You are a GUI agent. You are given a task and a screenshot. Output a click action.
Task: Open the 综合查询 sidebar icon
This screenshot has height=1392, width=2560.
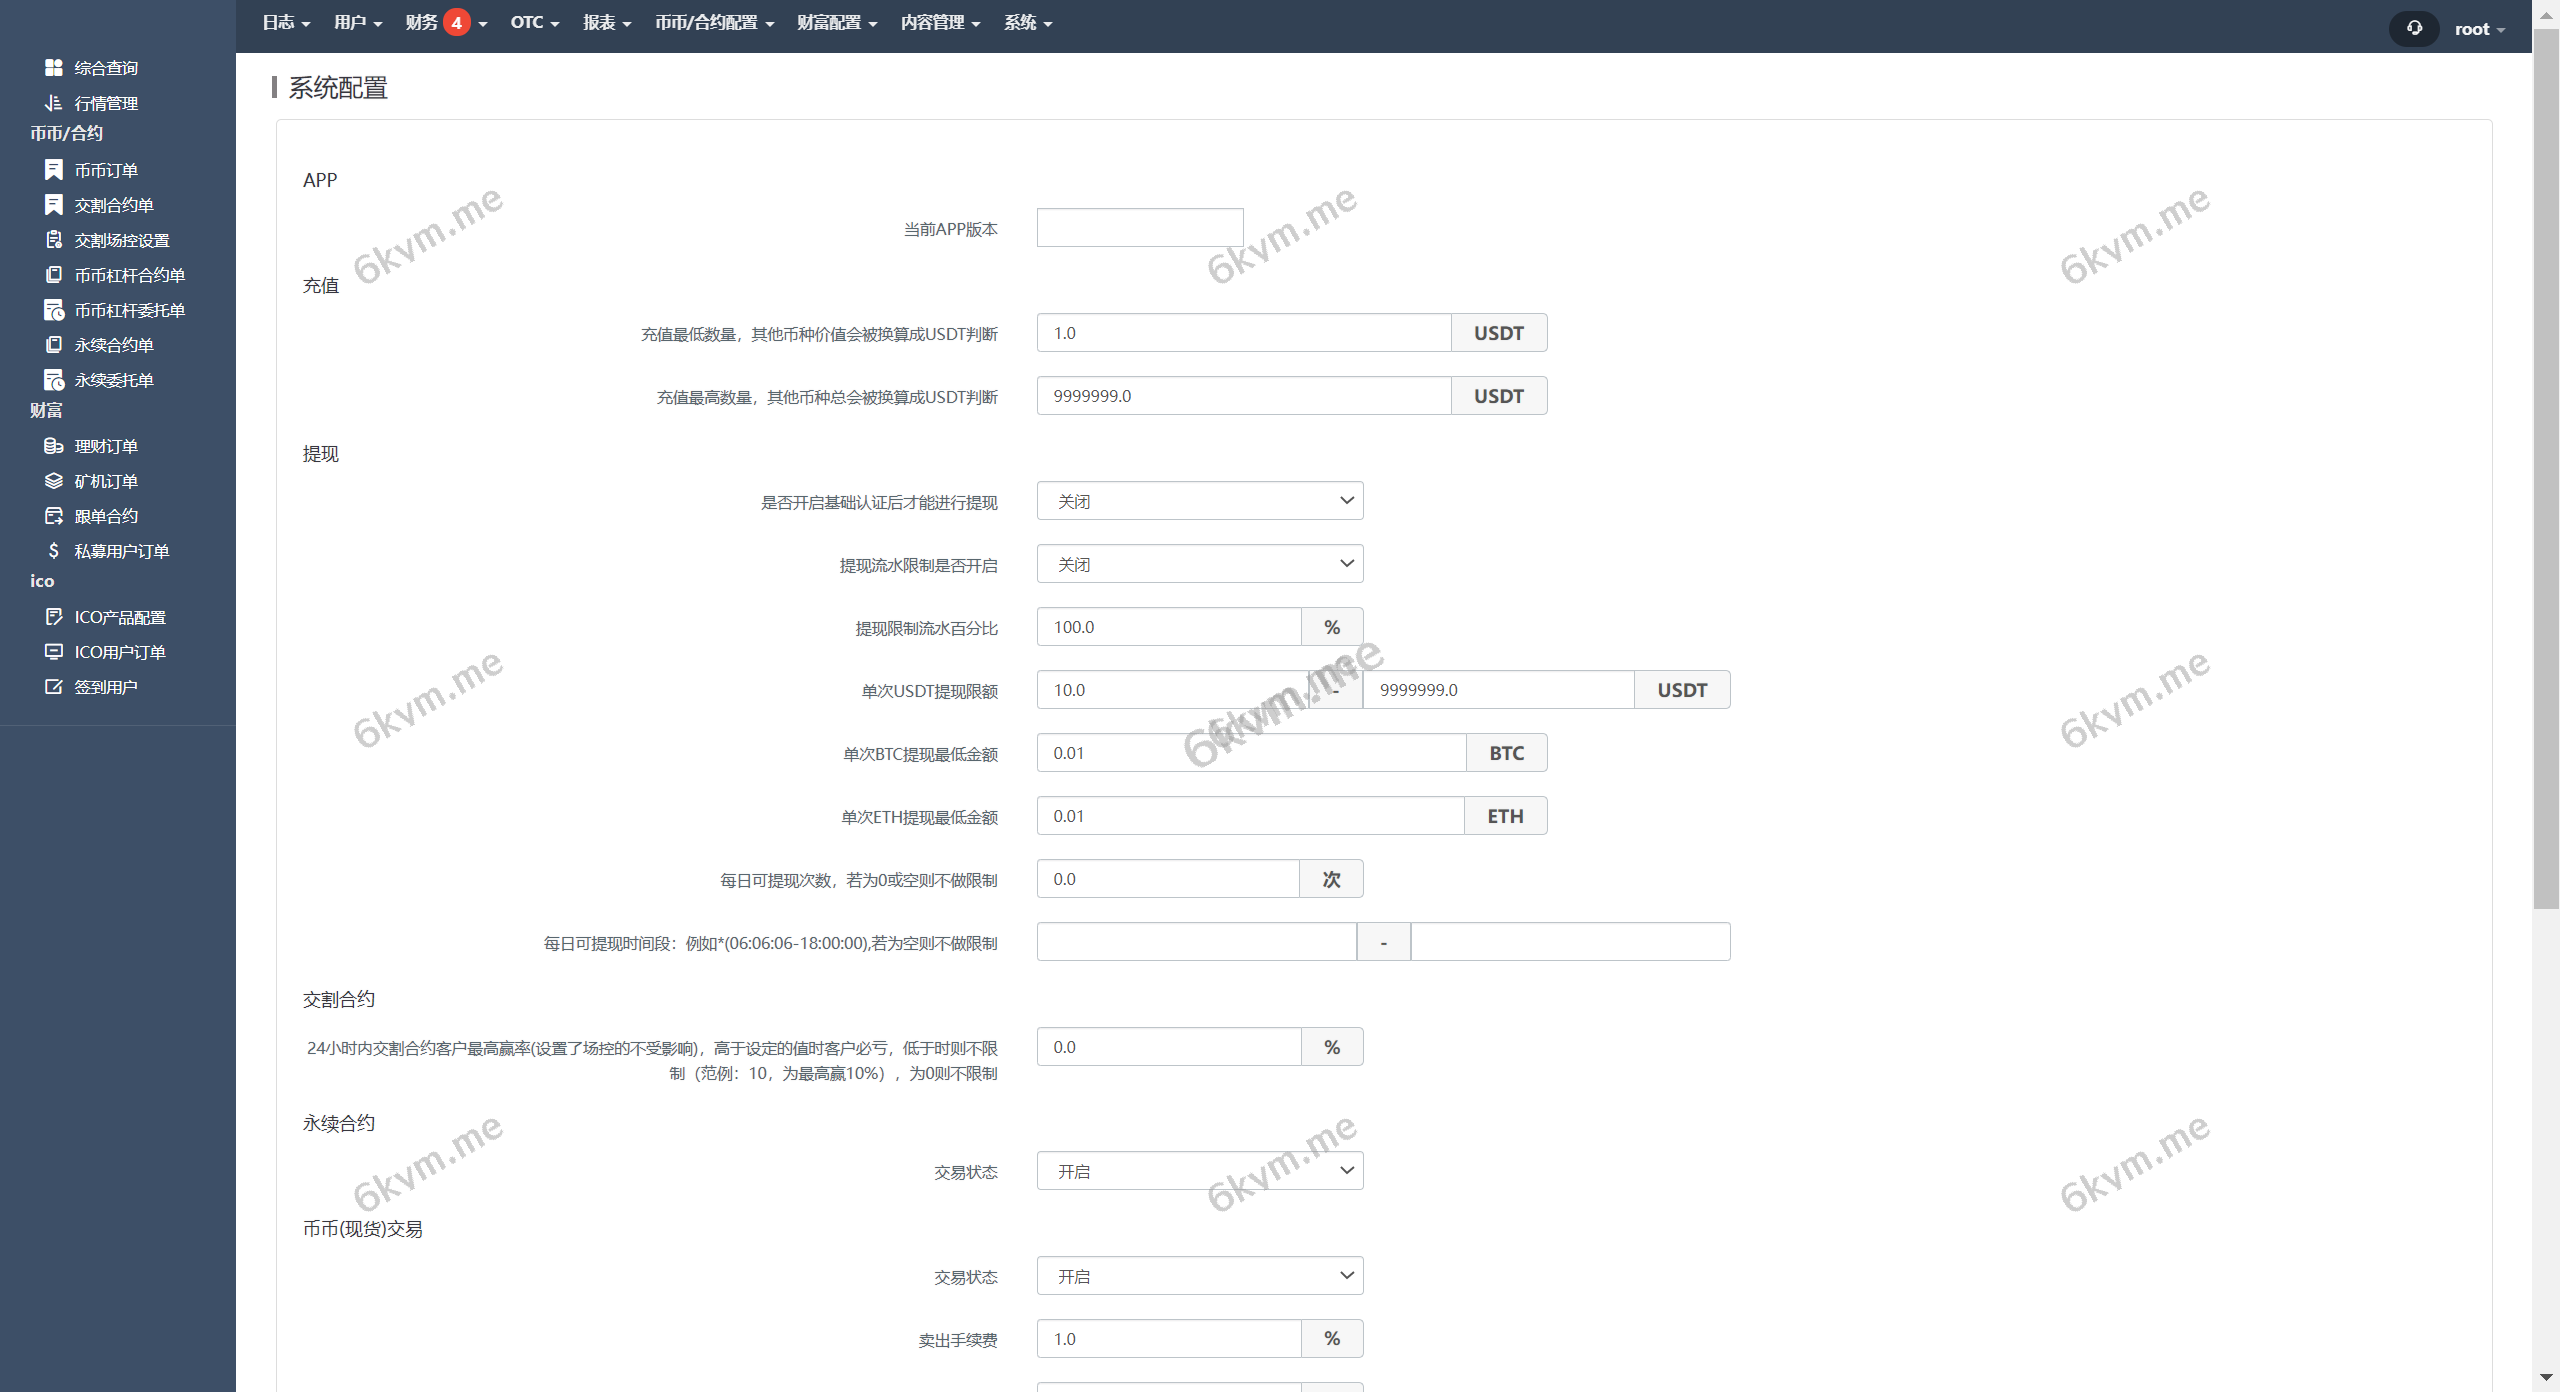click(x=54, y=67)
